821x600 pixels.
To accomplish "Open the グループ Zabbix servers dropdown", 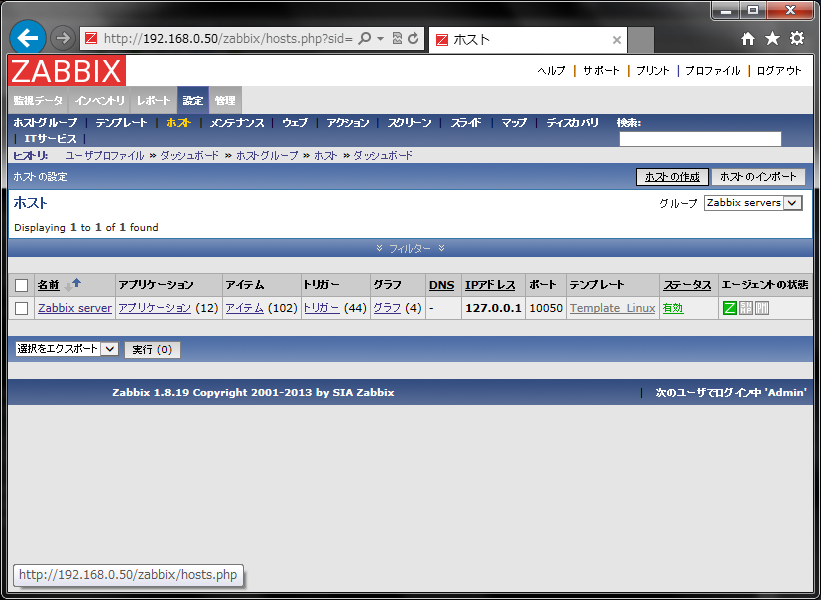I will [x=753, y=203].
